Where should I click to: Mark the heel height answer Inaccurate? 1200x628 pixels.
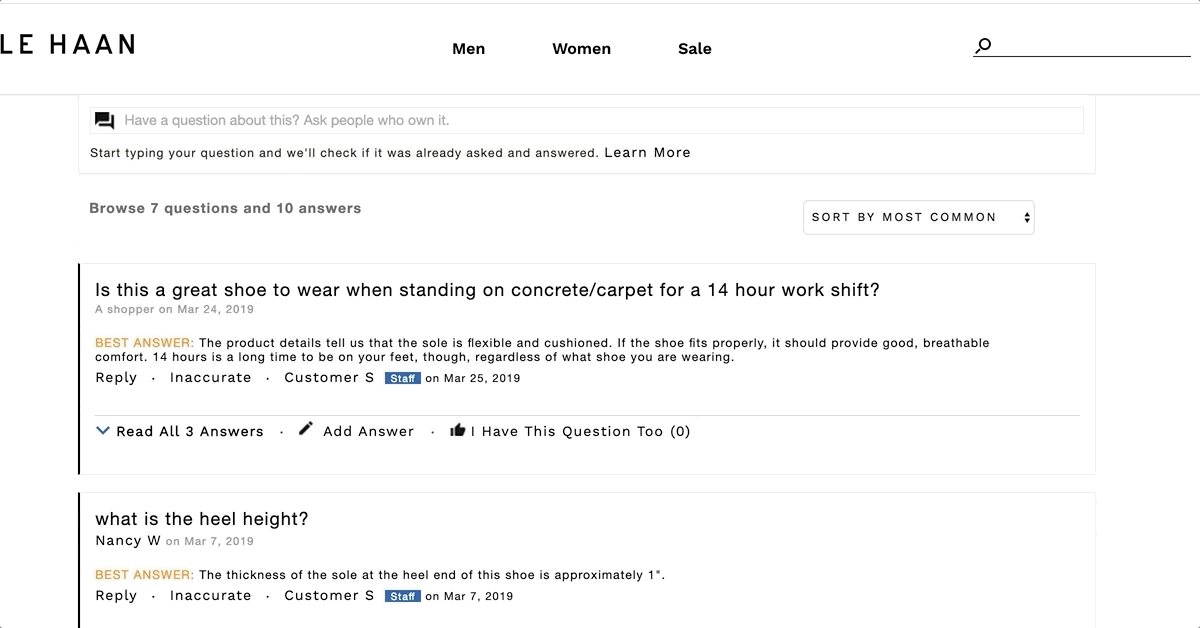[x=211, y=596]
